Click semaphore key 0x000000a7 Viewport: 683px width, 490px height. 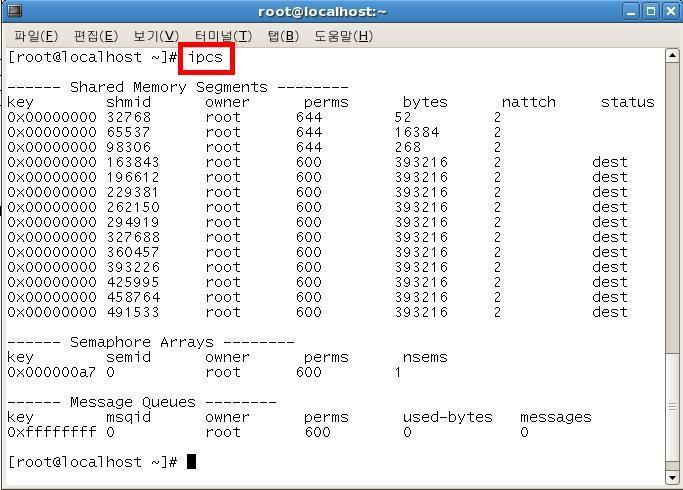tap(52, 372)
